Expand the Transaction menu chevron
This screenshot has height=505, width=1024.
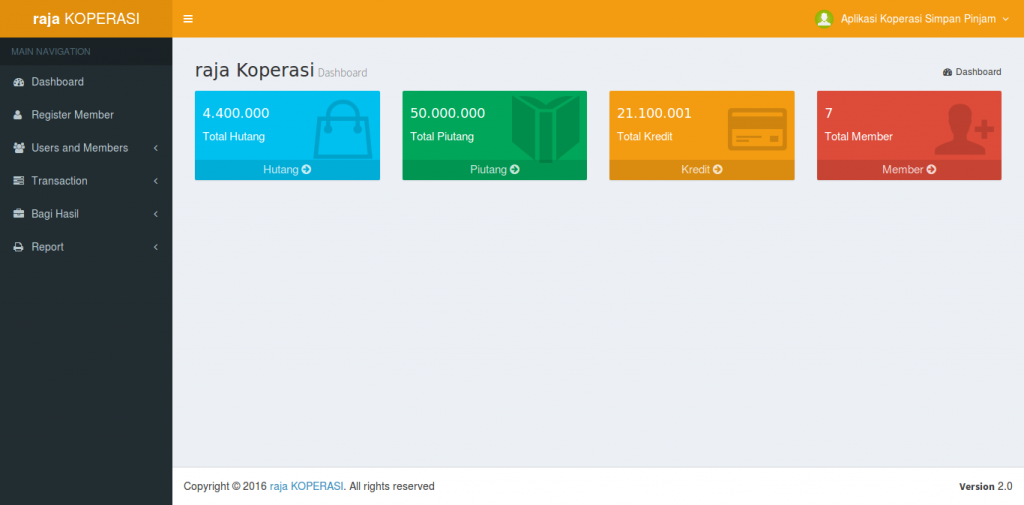[155, 181]
